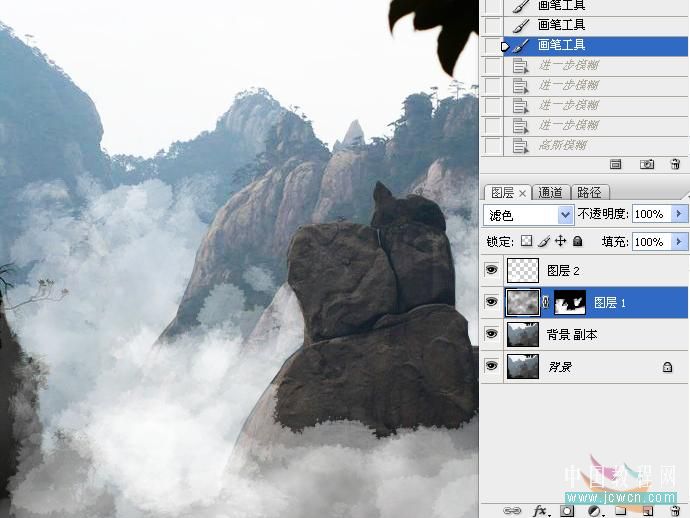Select the 背景 副本 layer thumbnail

[523, 334]
